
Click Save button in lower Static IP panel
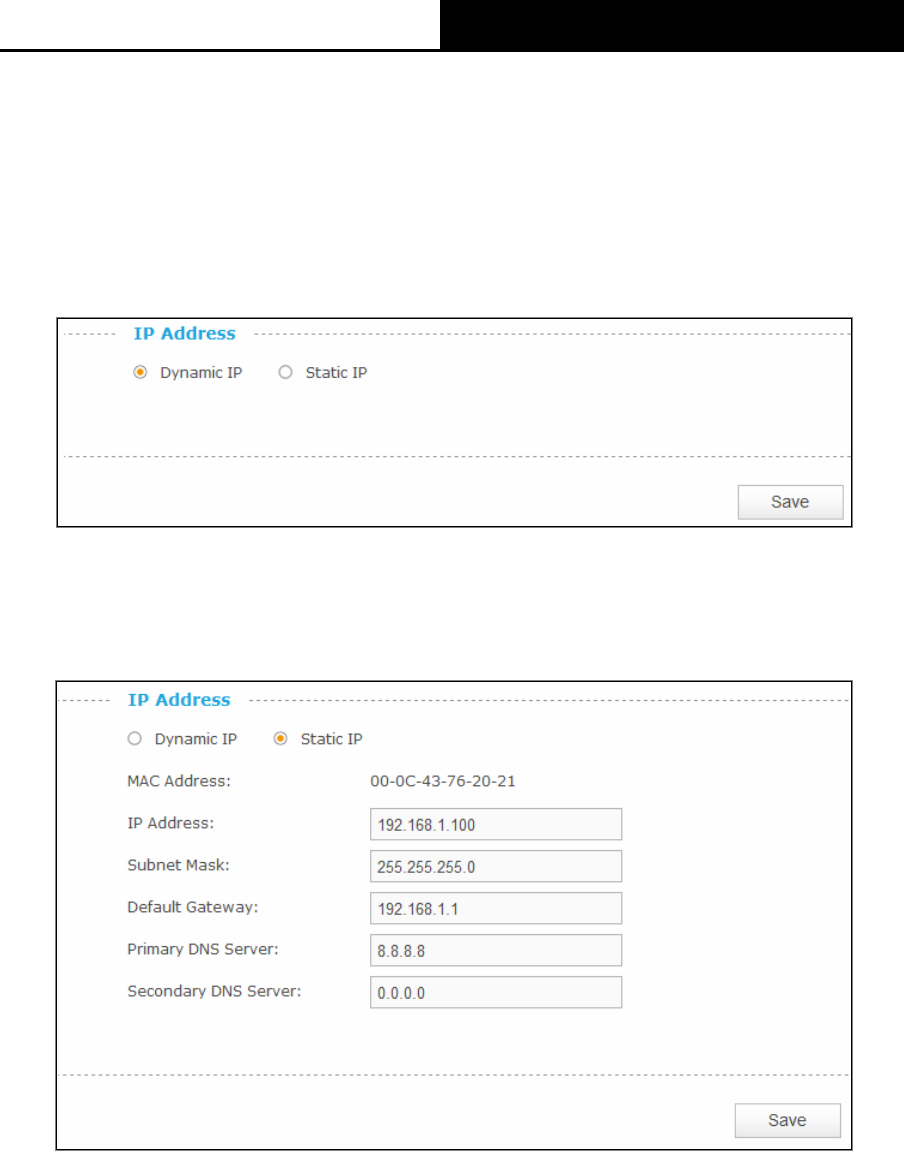(787, 1120)
